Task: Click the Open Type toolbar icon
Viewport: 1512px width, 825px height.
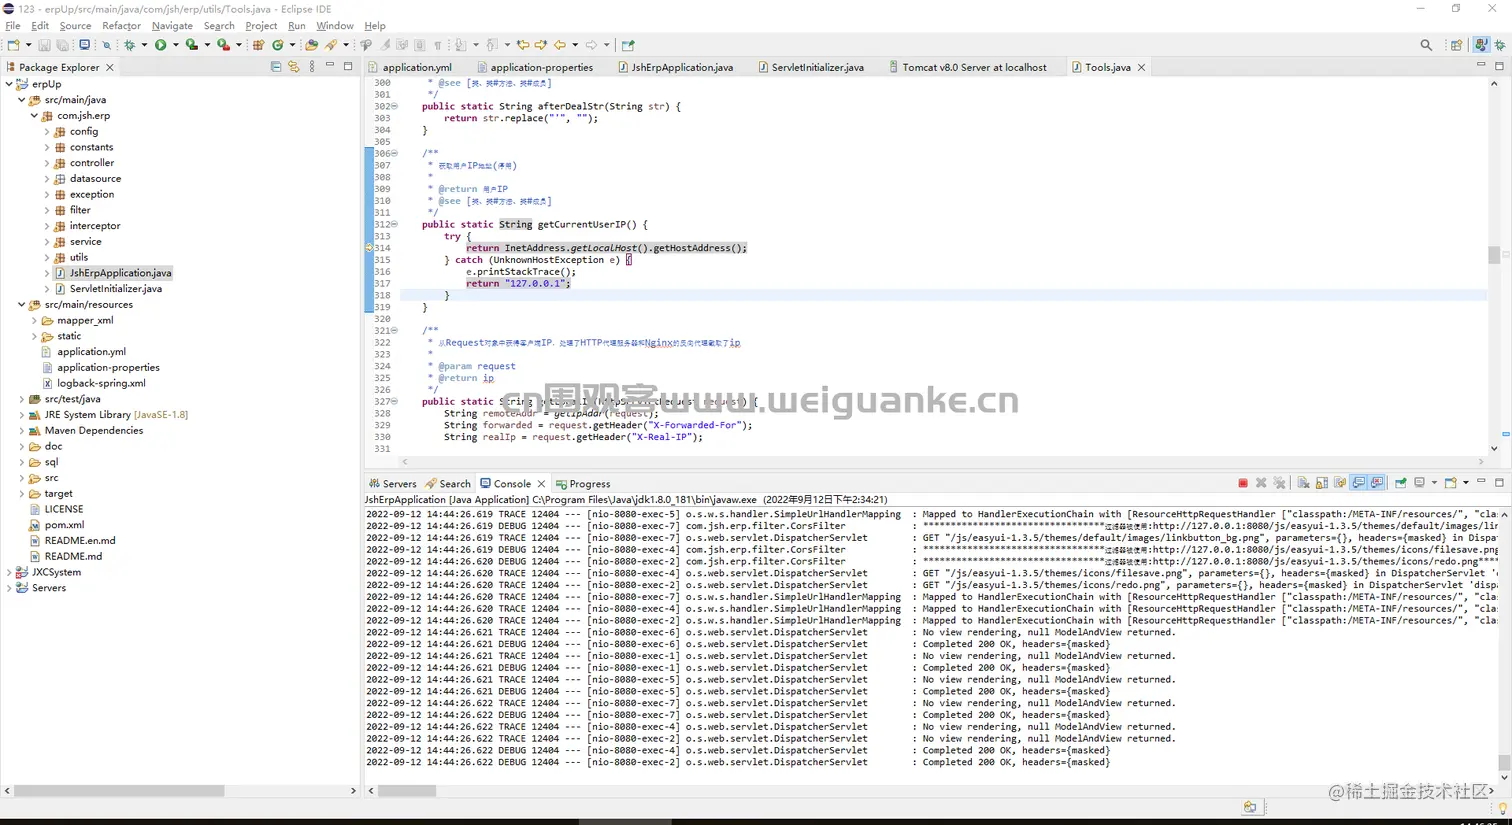Action: point(312,45)
